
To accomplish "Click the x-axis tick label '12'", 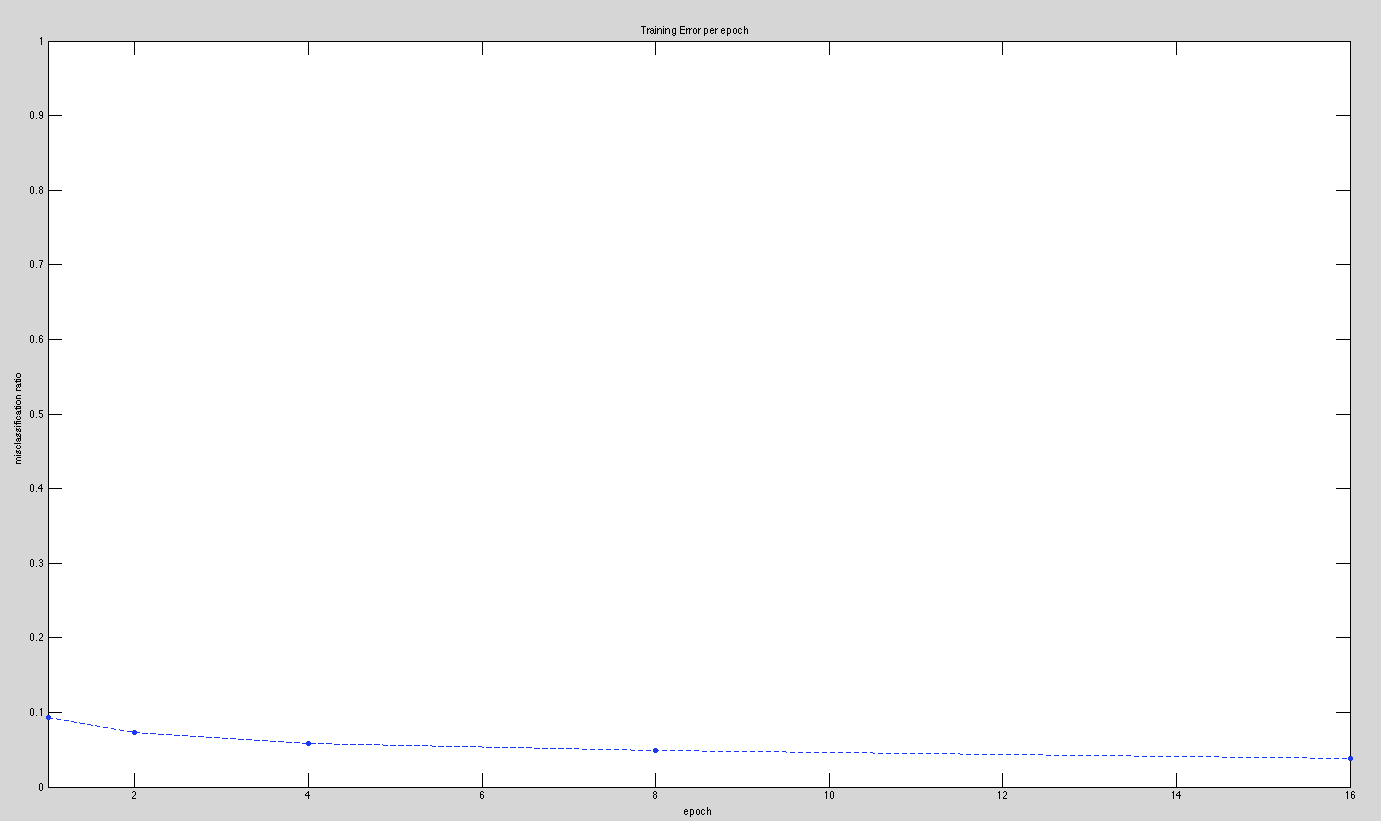I will pyautogui.click(x=1002, y=796).
